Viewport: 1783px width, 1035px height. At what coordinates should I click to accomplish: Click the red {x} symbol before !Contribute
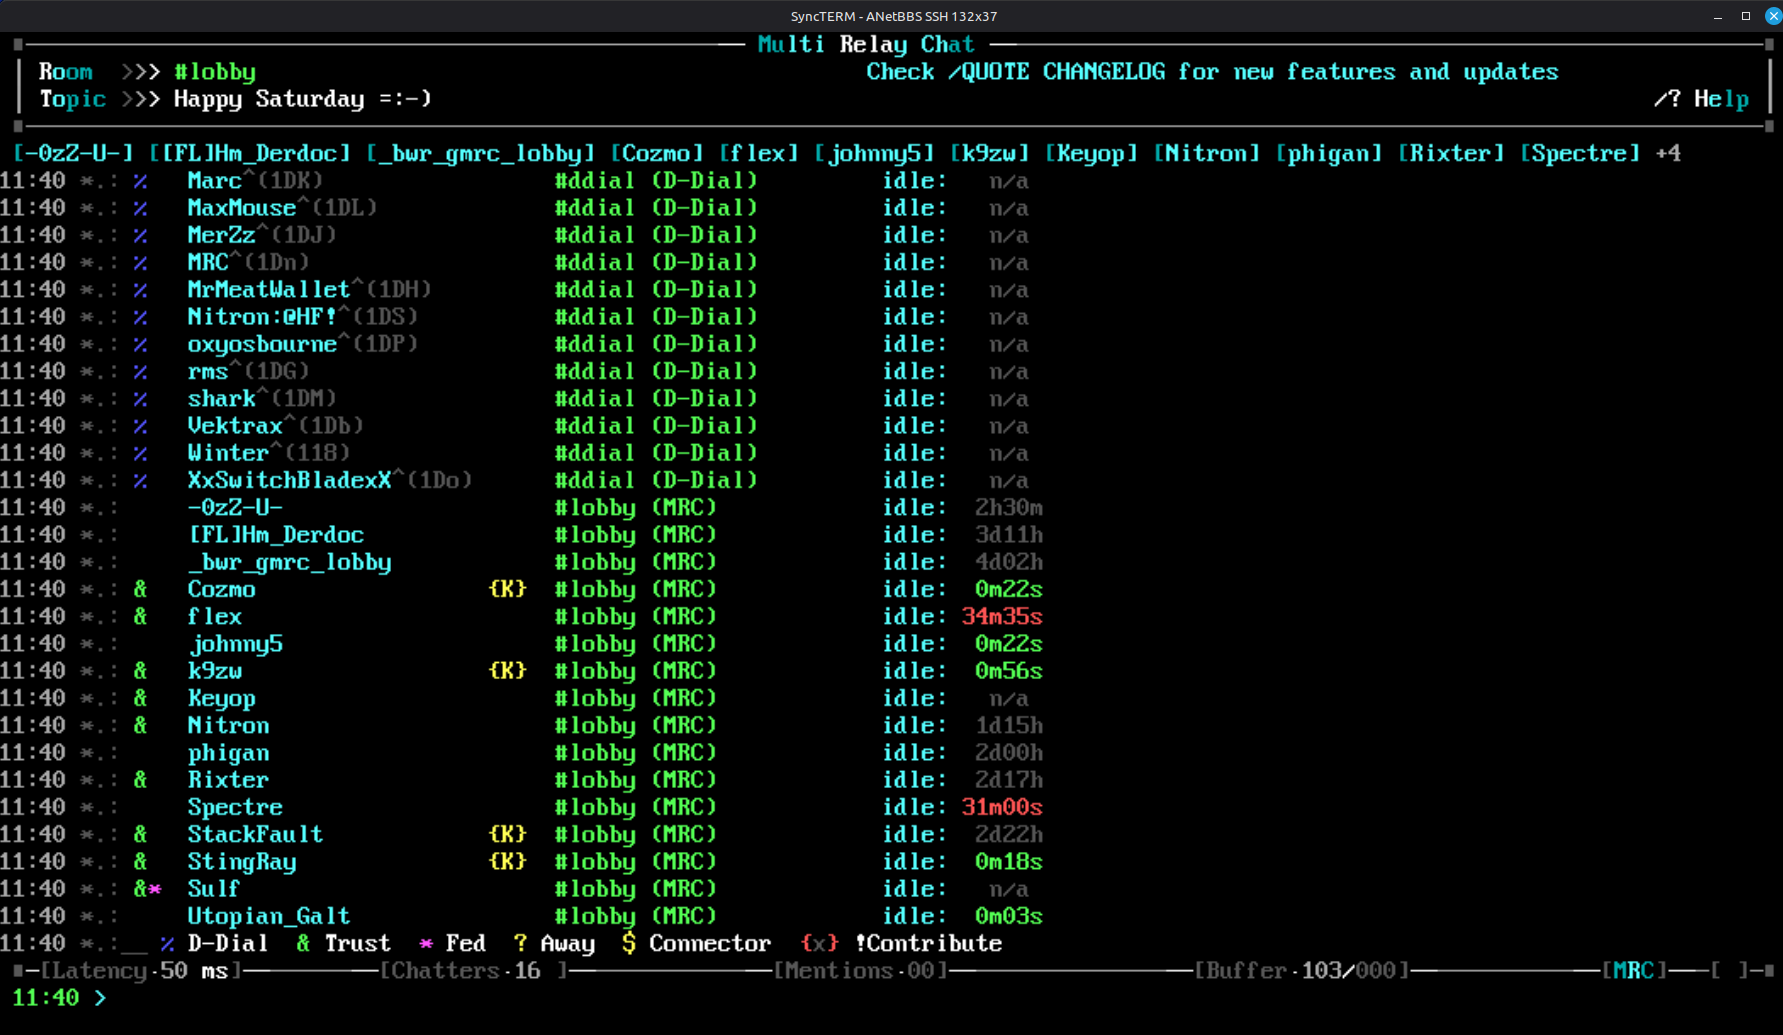pyautogui.click(x=820, y=943)
